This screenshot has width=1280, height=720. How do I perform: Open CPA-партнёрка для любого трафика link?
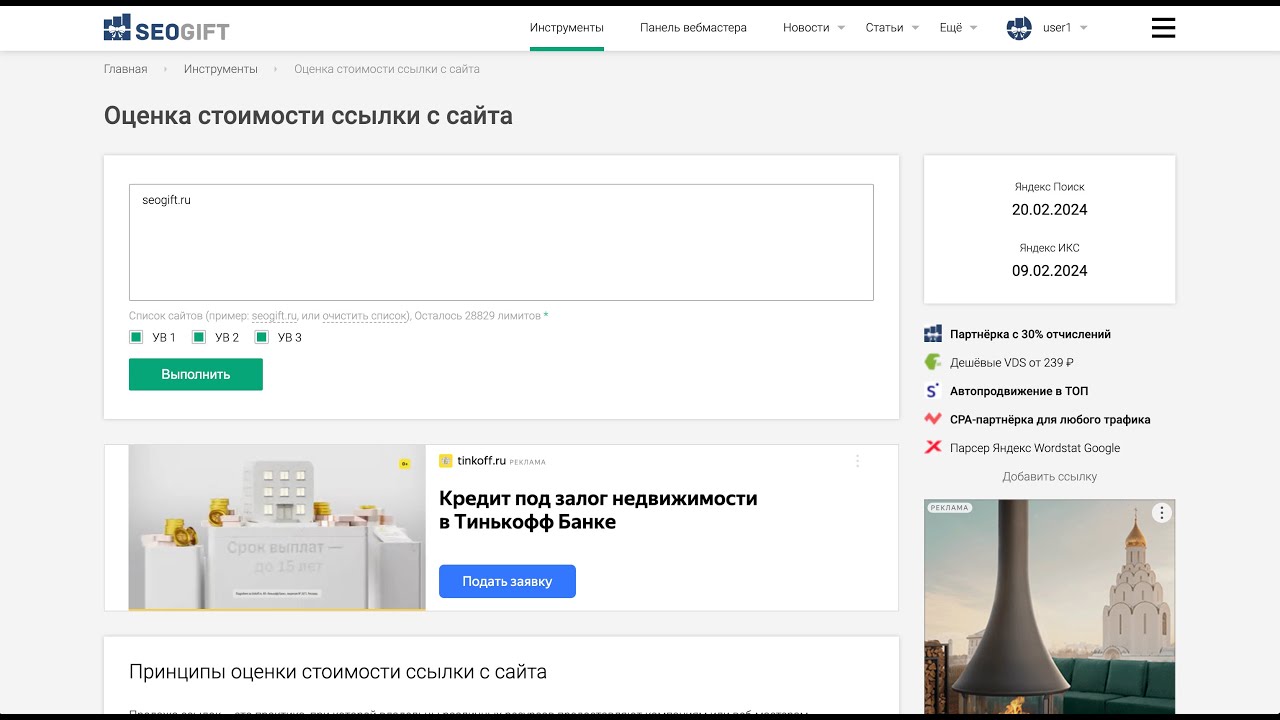tap(1050, 419)
